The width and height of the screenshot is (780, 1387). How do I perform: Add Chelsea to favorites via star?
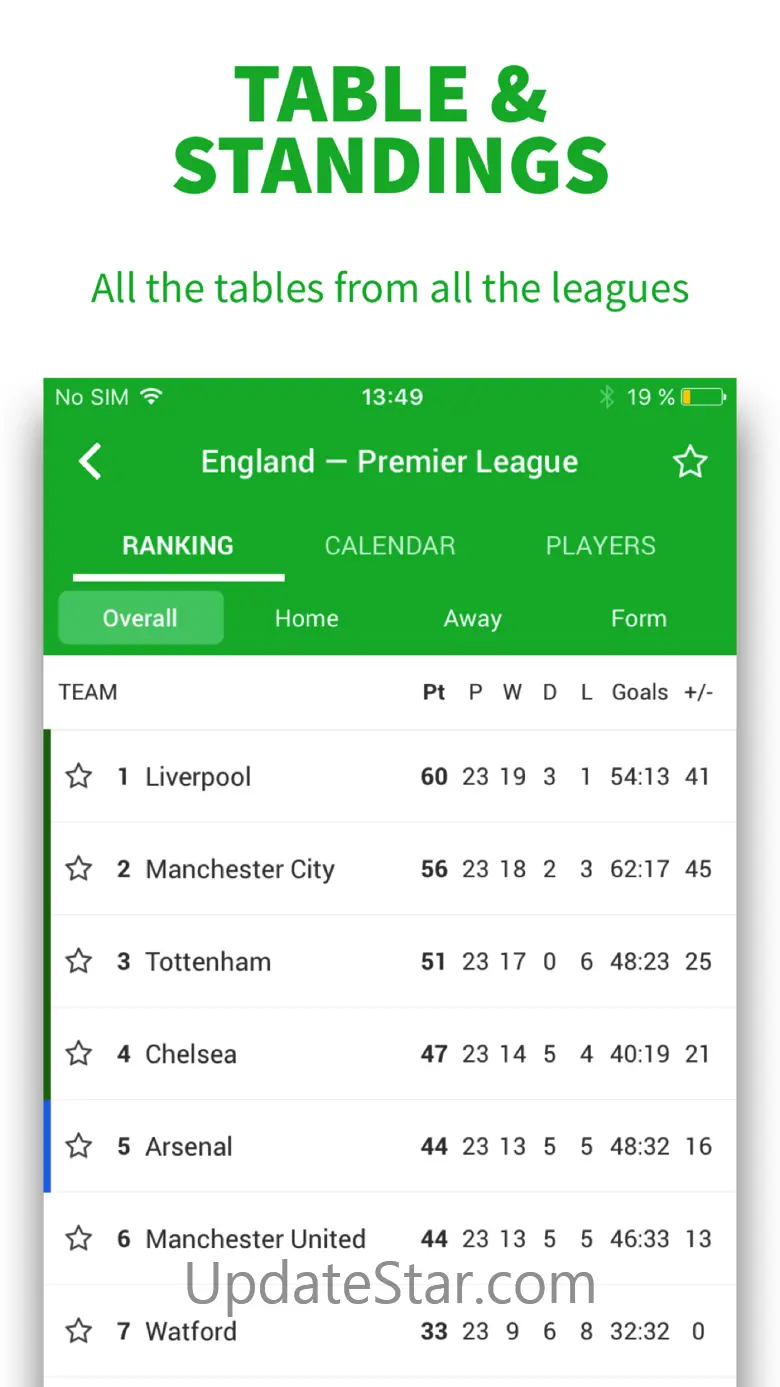[x=79, y=1053]
